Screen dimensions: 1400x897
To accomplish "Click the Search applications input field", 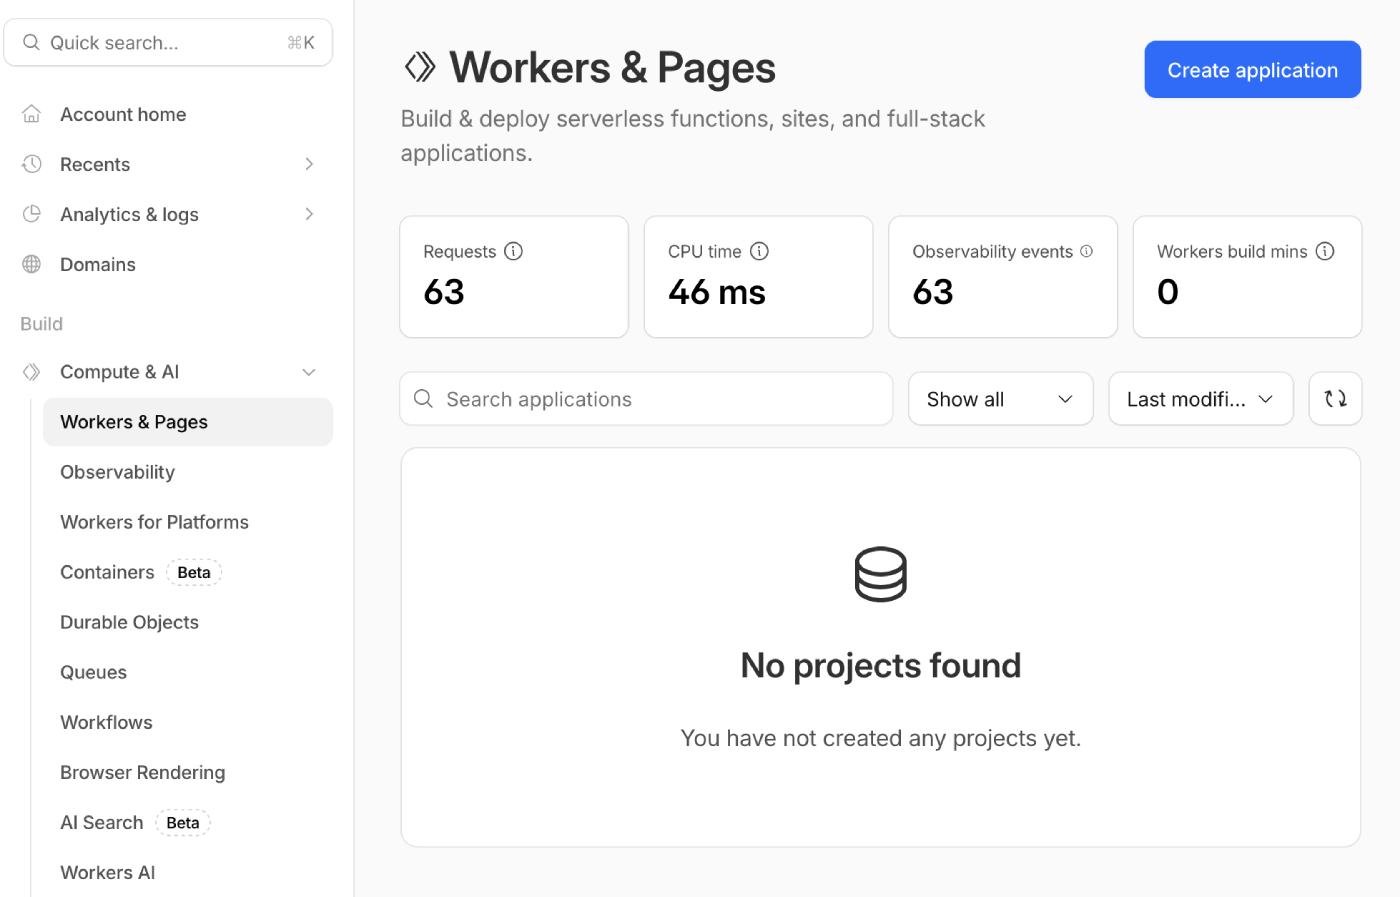I will tap(646, 398).
